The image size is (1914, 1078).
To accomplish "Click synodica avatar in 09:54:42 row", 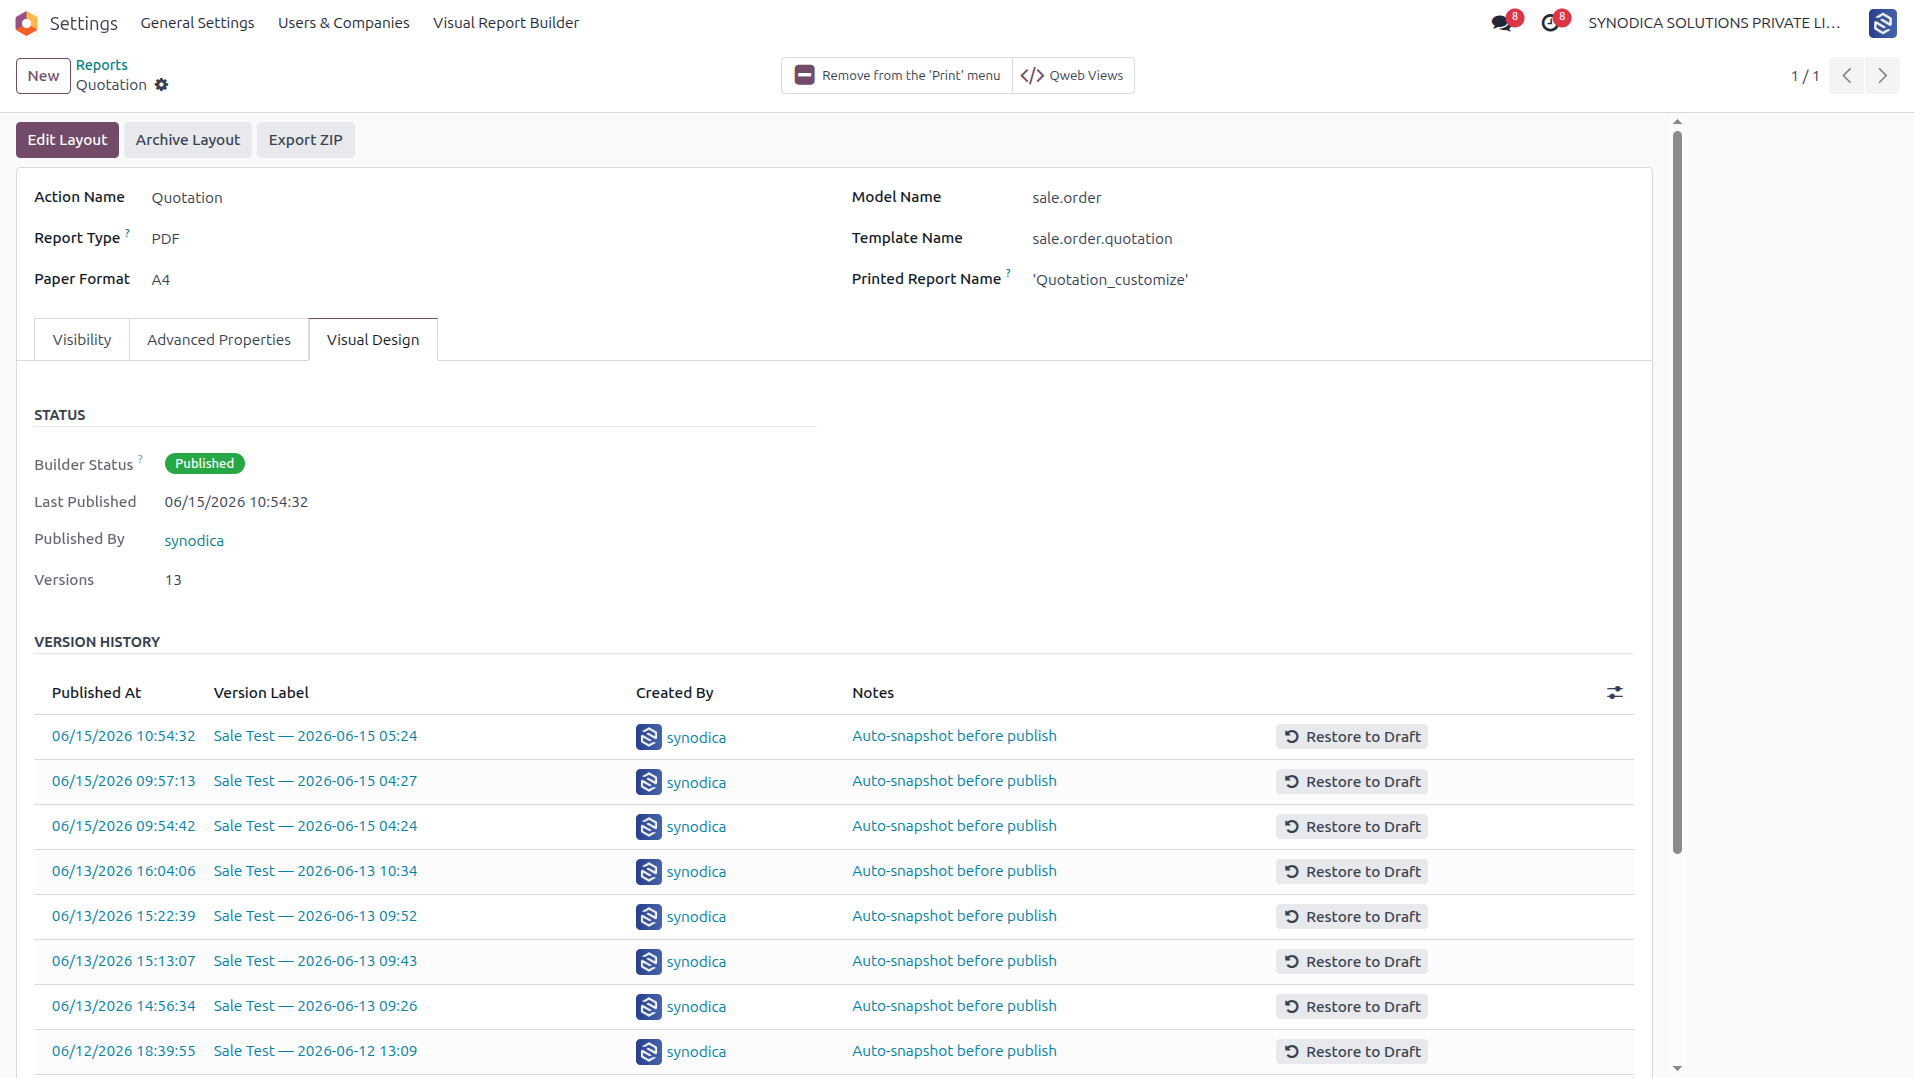I will (649, 827).
